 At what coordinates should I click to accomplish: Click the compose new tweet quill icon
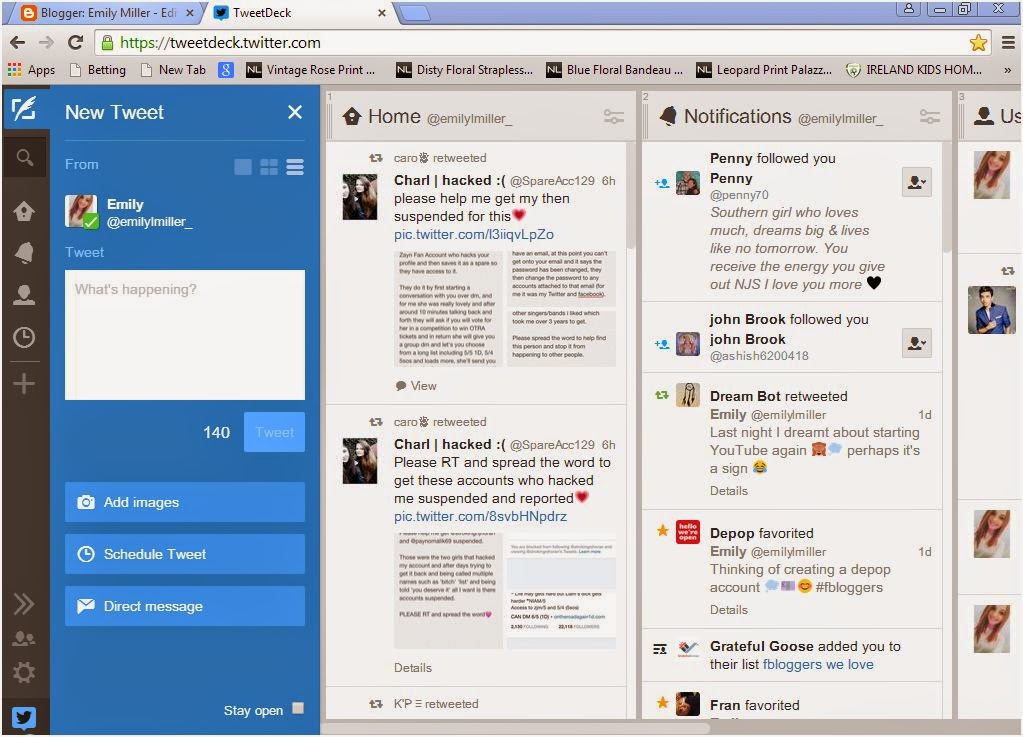coord(25,109)
